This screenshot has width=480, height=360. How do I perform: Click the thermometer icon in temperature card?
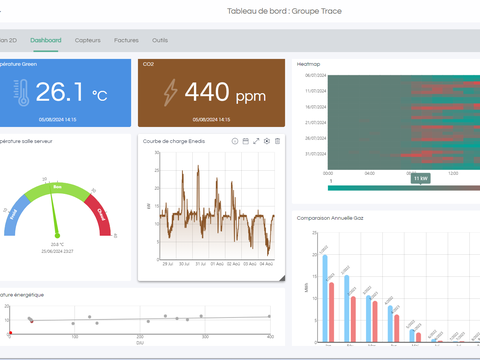click(x=22, y=93)
